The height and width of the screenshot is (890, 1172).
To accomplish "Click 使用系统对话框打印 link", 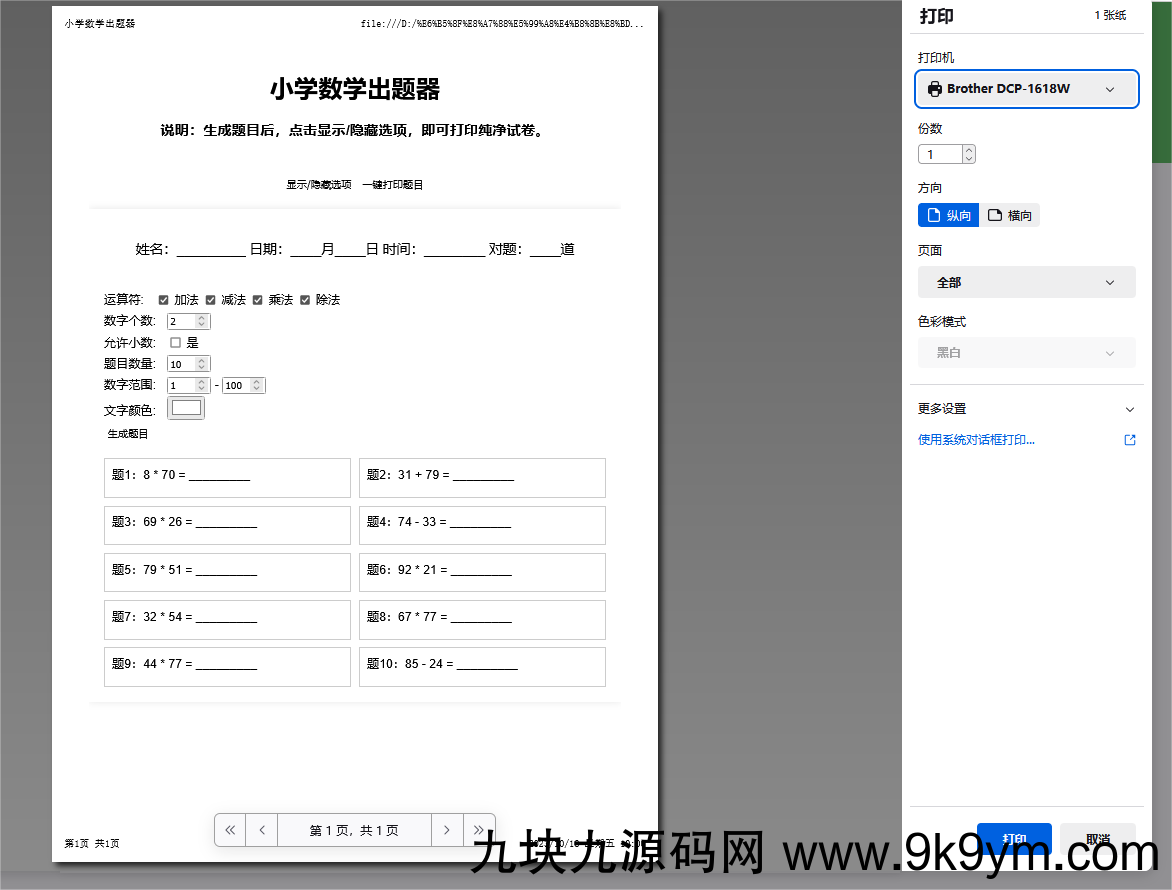I will [976, 440].
